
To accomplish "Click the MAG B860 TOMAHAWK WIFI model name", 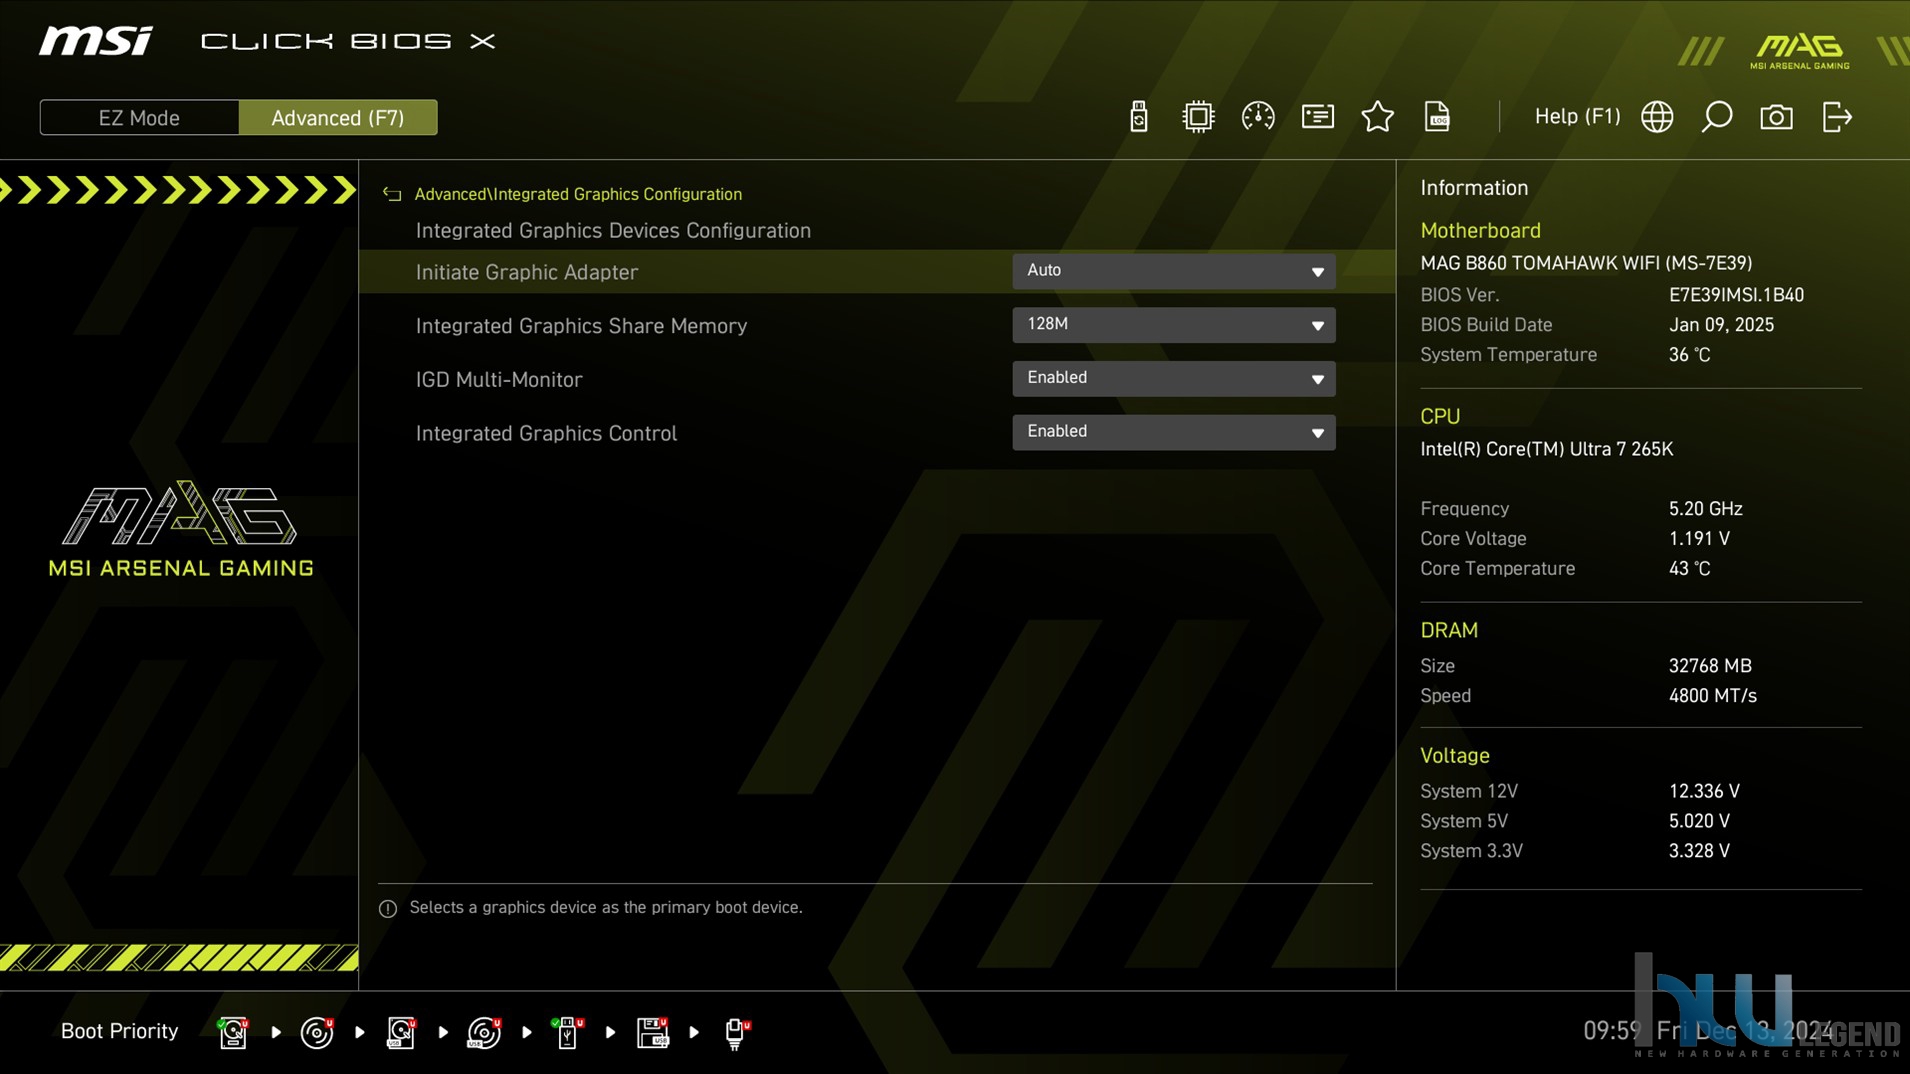I will coord(1586,263).
